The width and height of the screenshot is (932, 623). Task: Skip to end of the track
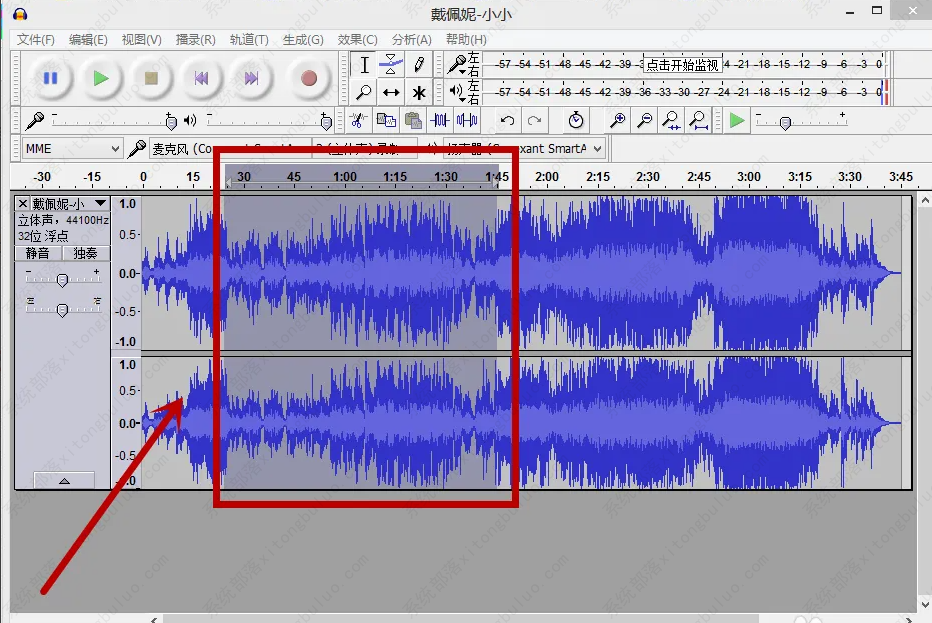pyautogui.click(x=251, y=78)
